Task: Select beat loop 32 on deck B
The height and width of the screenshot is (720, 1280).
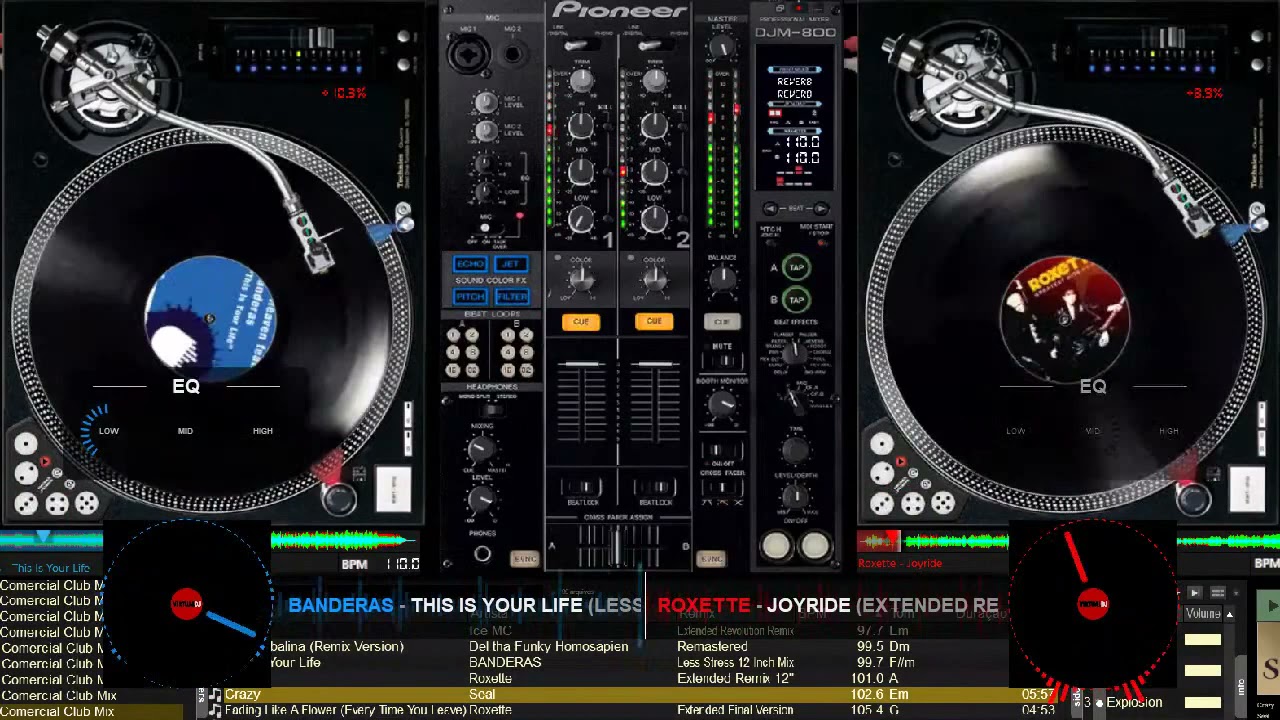Action: [x=526, y=370]
